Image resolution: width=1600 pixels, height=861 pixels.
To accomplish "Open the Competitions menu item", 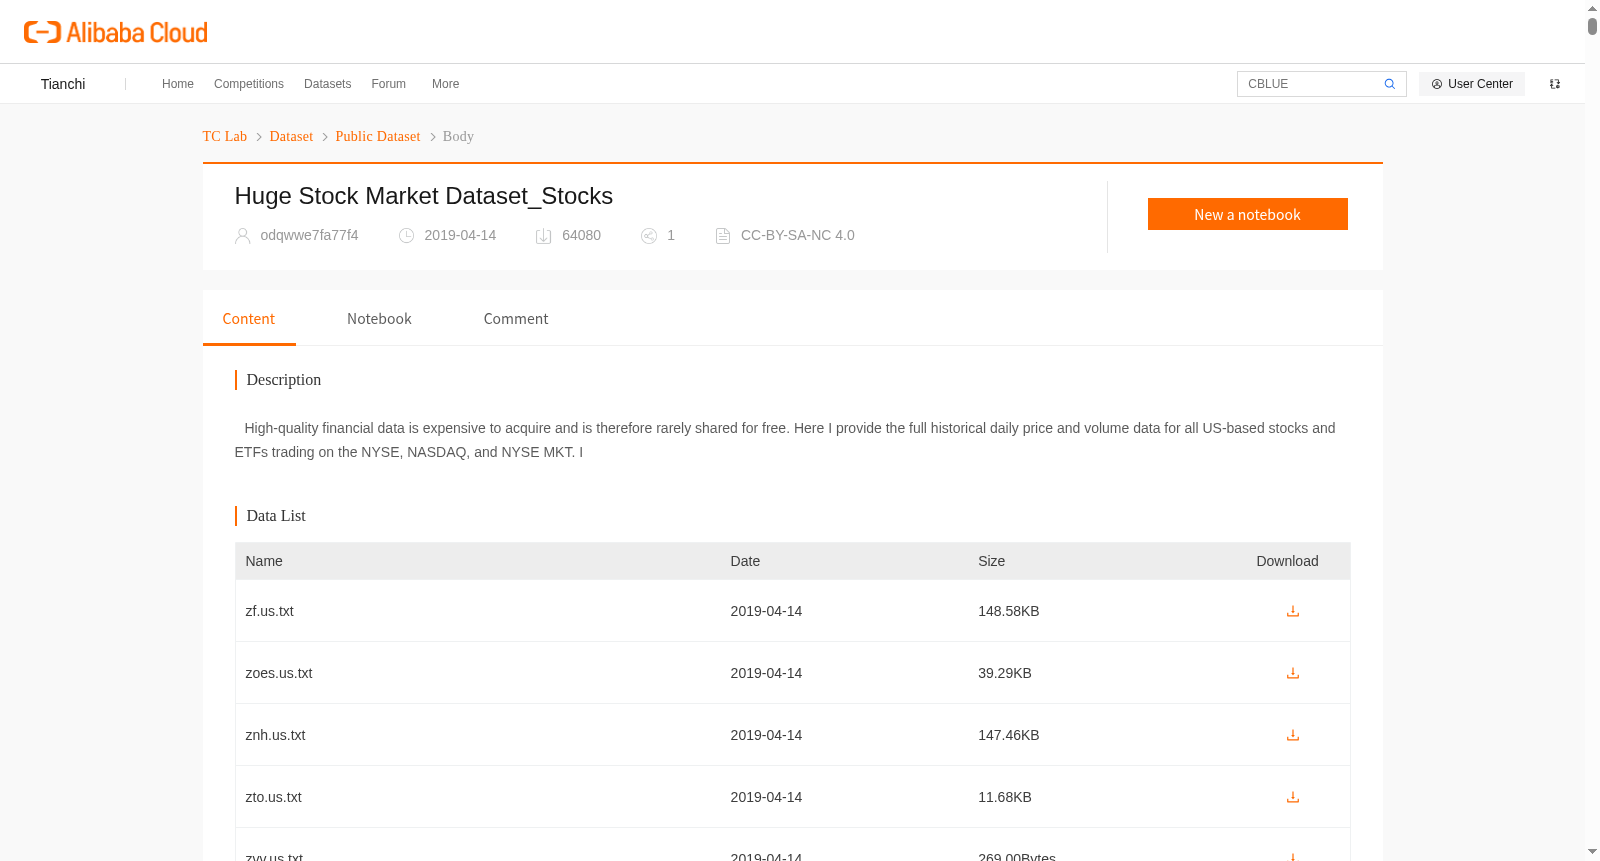I will click(x=249, y=84).
